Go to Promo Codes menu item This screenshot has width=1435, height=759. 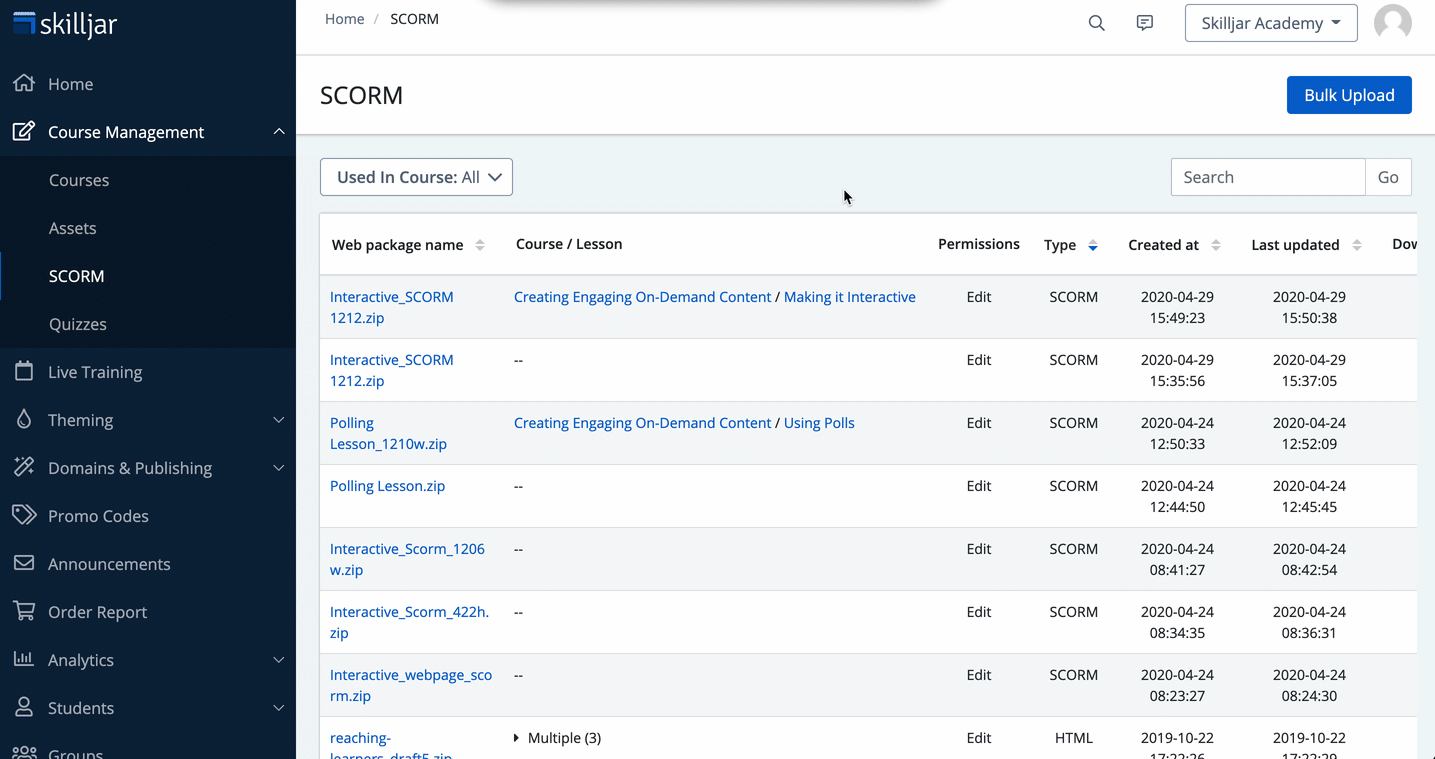point(98,516)
